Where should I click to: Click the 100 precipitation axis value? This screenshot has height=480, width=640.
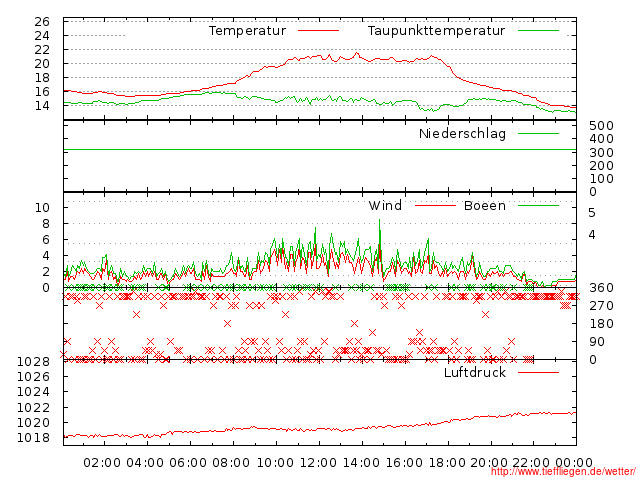pos(601,179)
